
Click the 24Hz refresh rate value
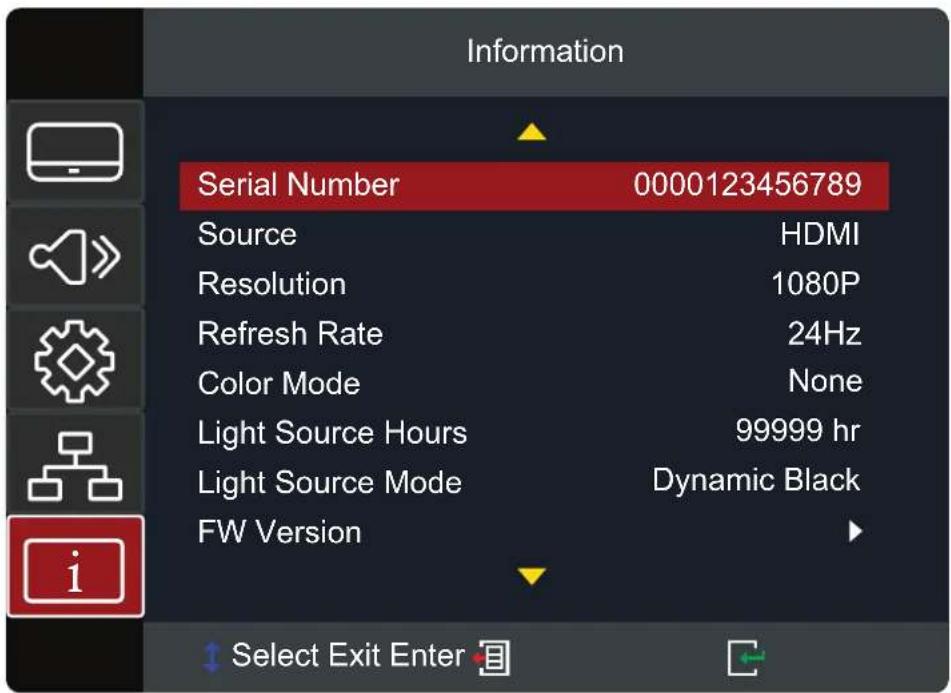(x=824, y=333)
